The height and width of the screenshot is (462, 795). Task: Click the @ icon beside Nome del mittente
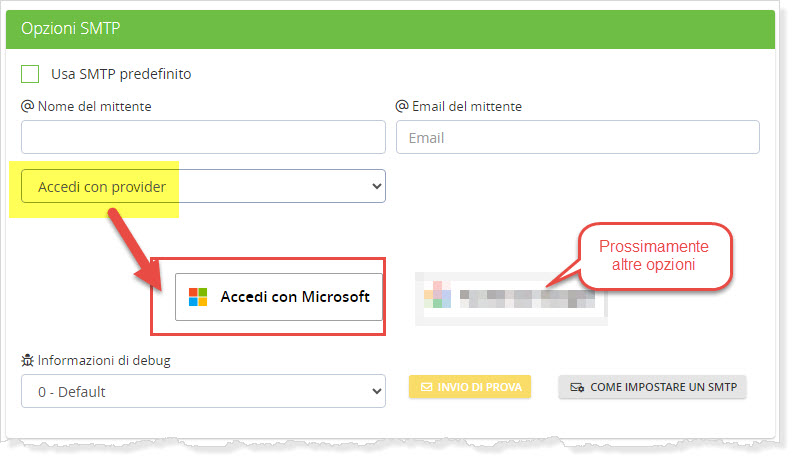(x=27, y=106)
